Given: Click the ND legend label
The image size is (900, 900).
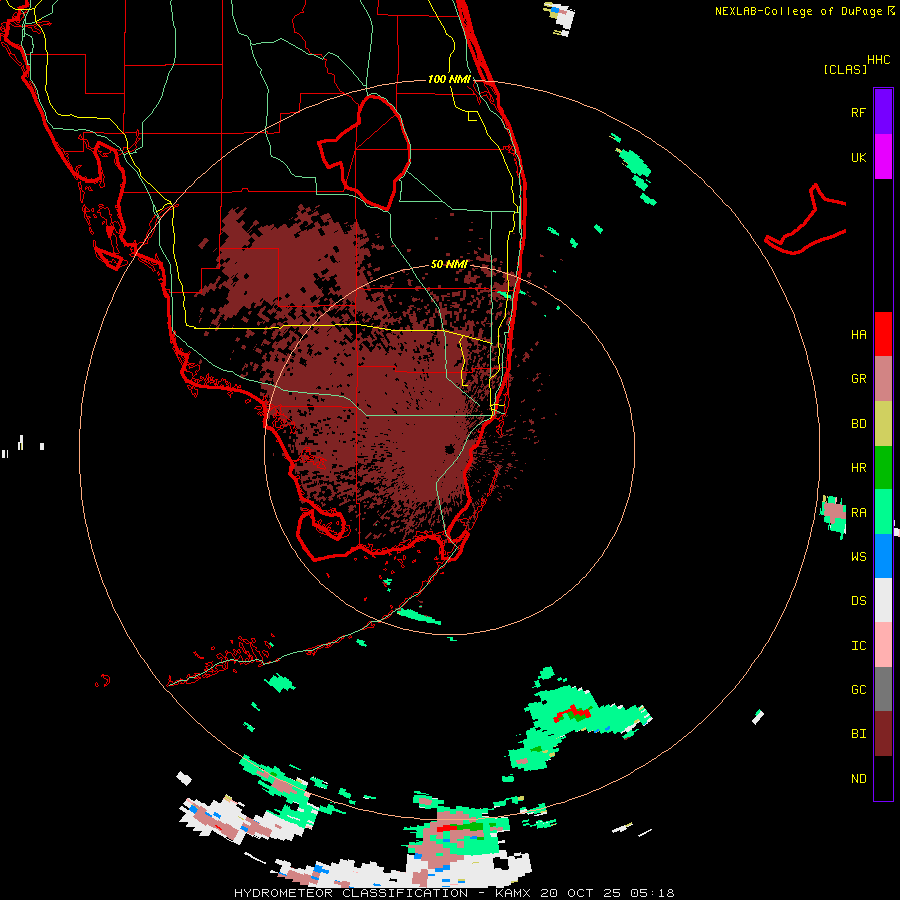Looking at the screenshot, I should 858,778.
